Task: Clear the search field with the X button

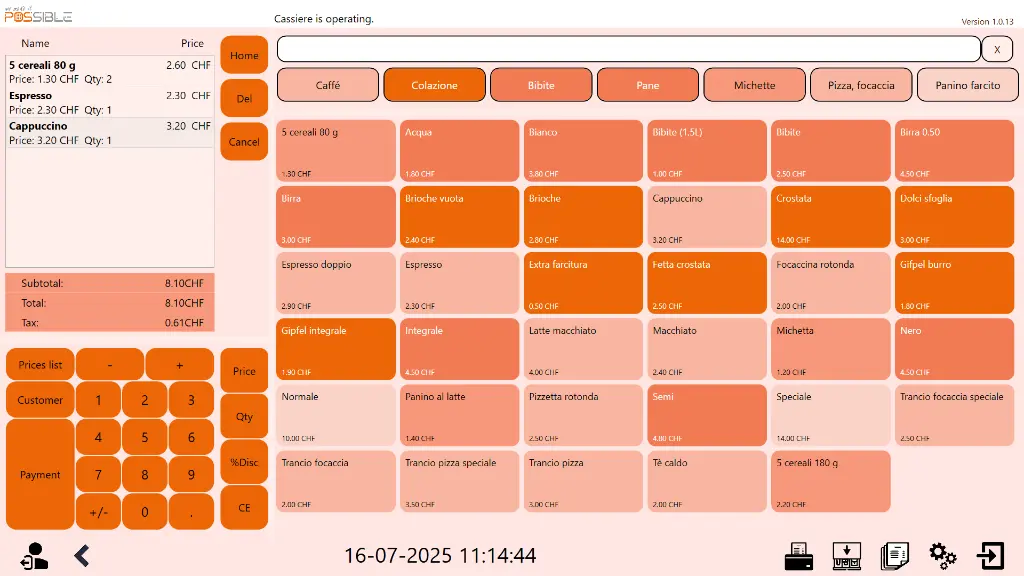Action: pyautogui.click(x=997, y=49)
